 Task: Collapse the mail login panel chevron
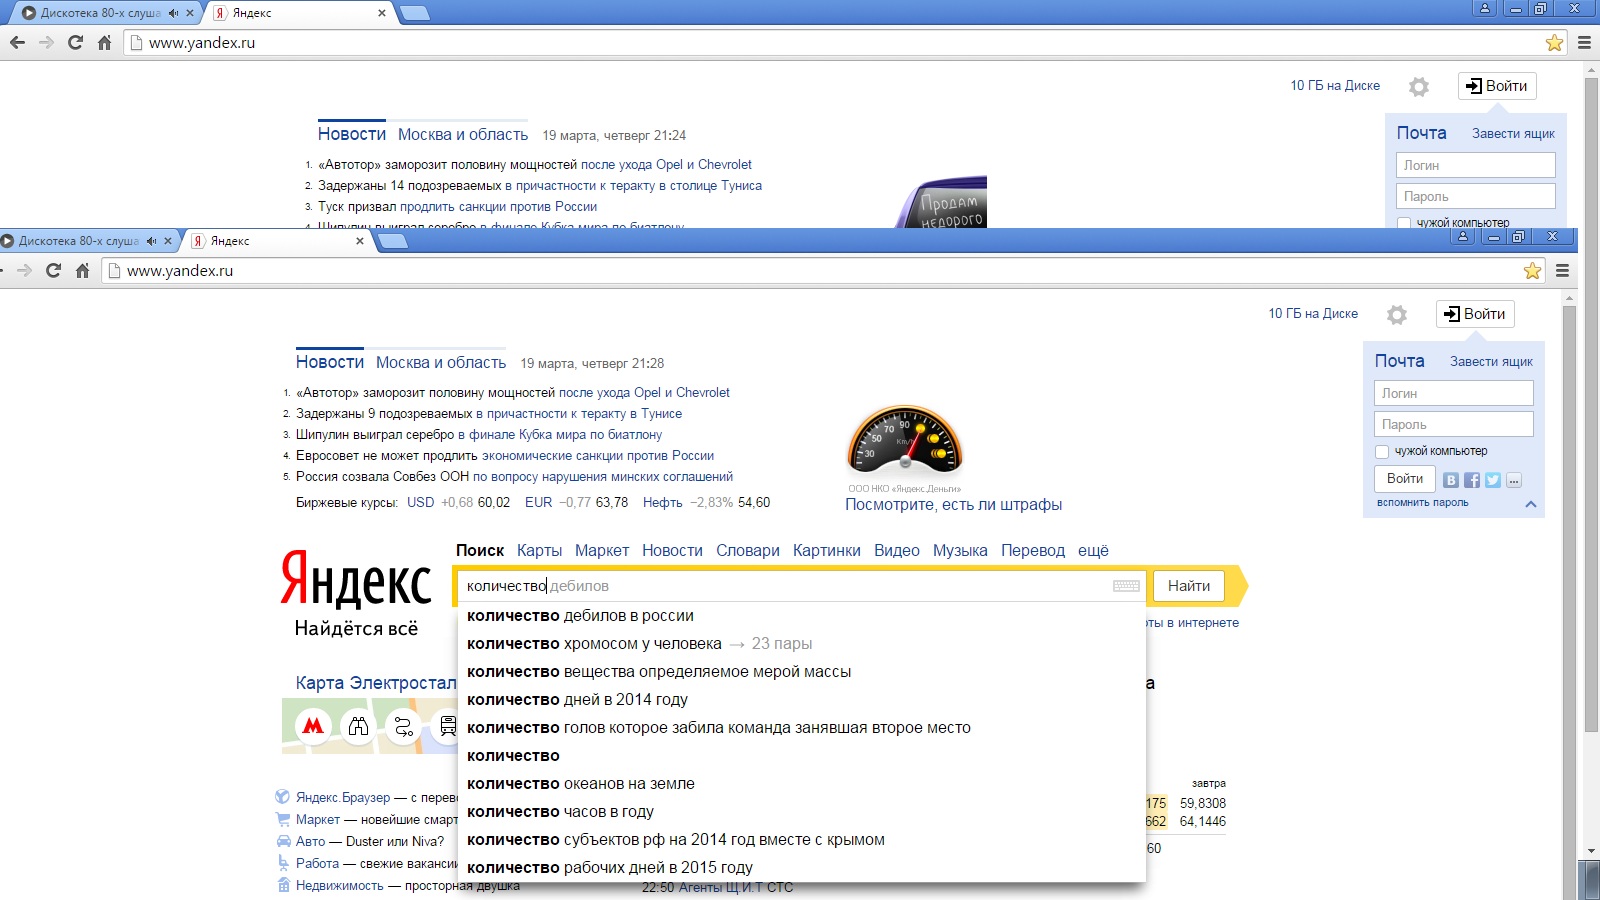pyautogui.click(x=1530, y=504)
